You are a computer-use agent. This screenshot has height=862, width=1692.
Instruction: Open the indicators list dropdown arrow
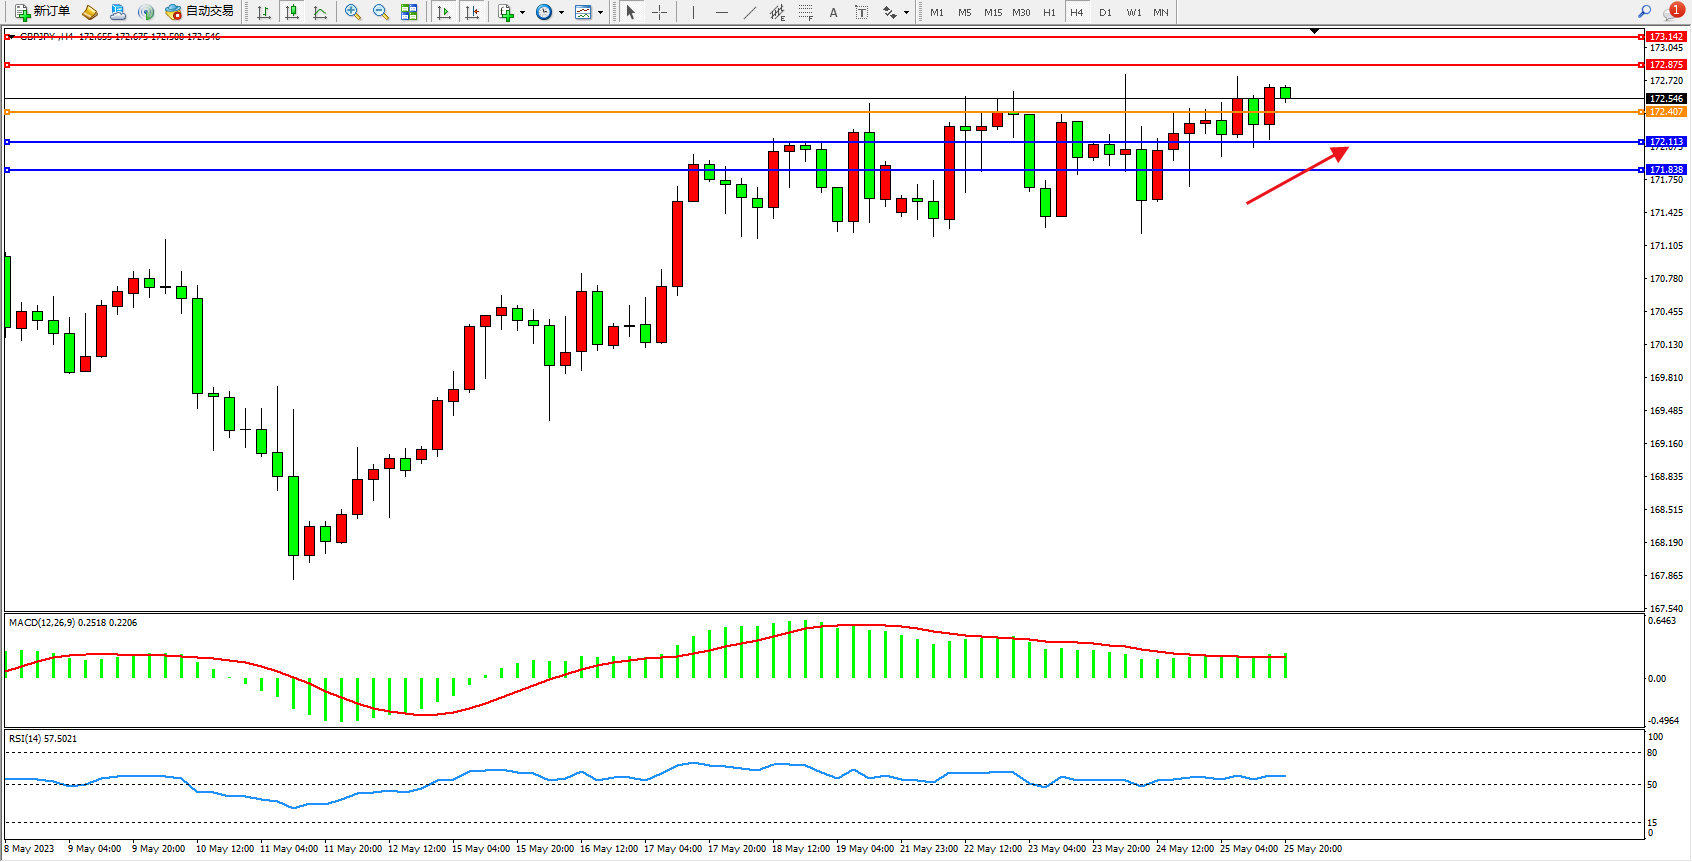pos(522,13)
